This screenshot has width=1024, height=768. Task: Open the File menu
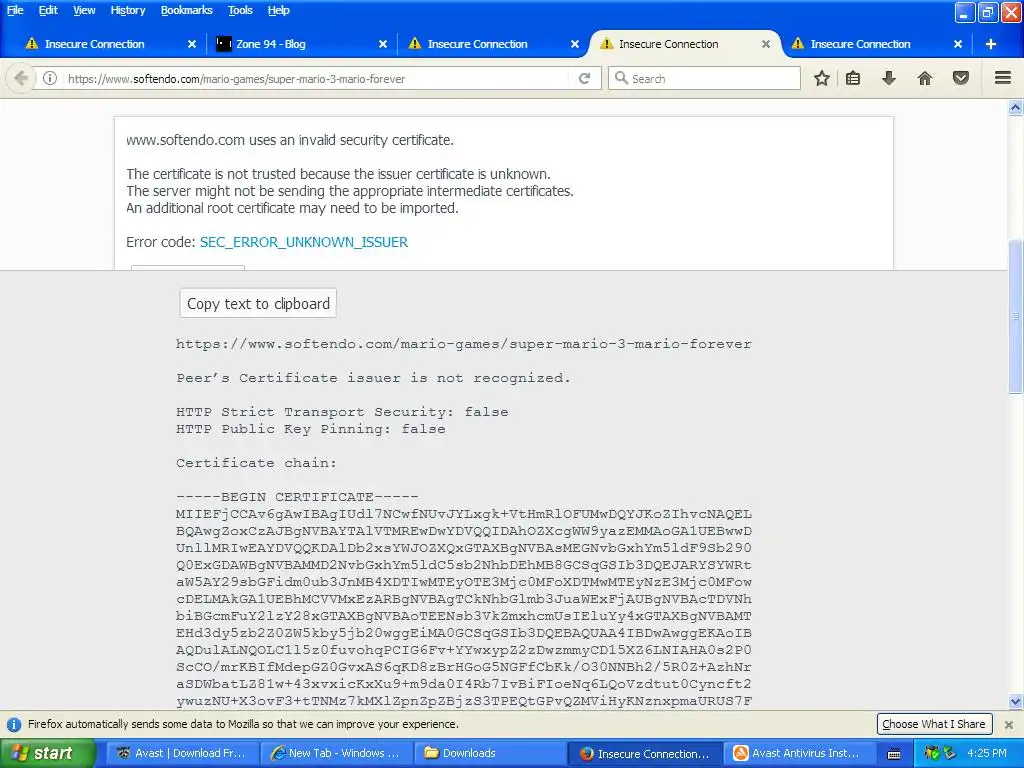[15, 10]
